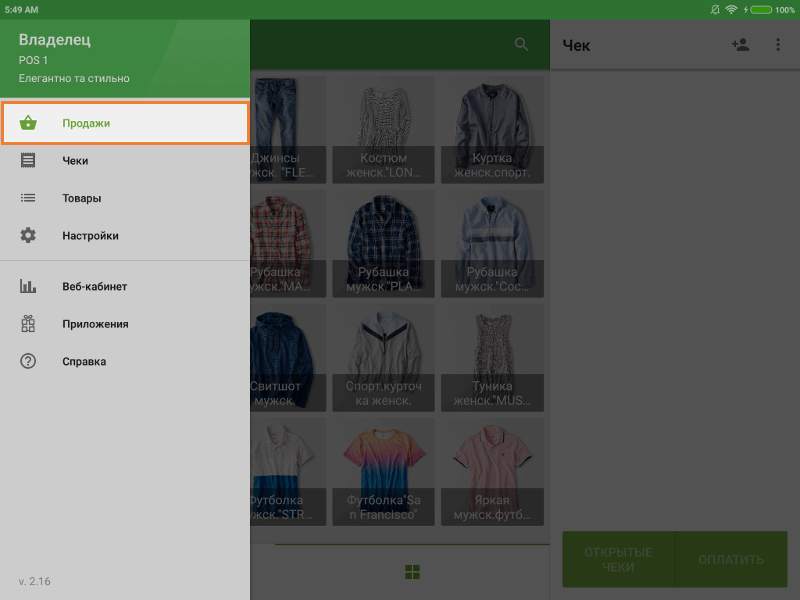Click the Приложения gift icon

coord(28,324)
